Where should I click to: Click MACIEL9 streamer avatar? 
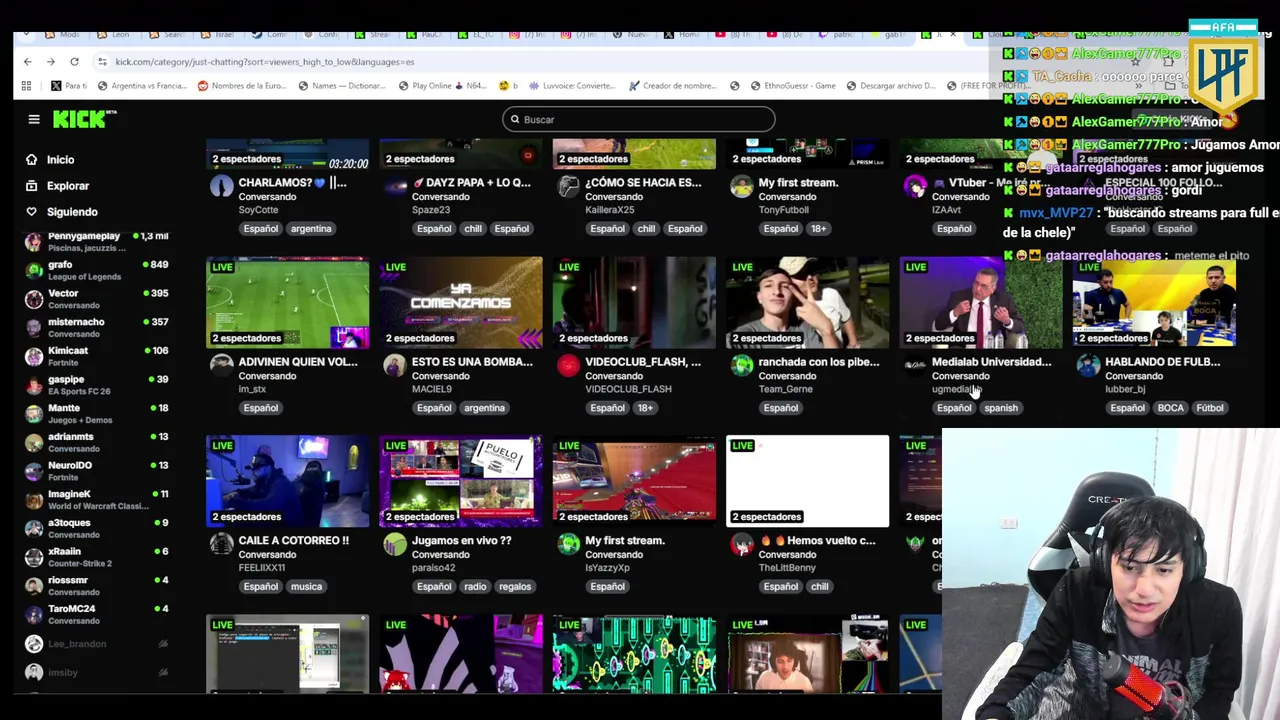(395, 366)
